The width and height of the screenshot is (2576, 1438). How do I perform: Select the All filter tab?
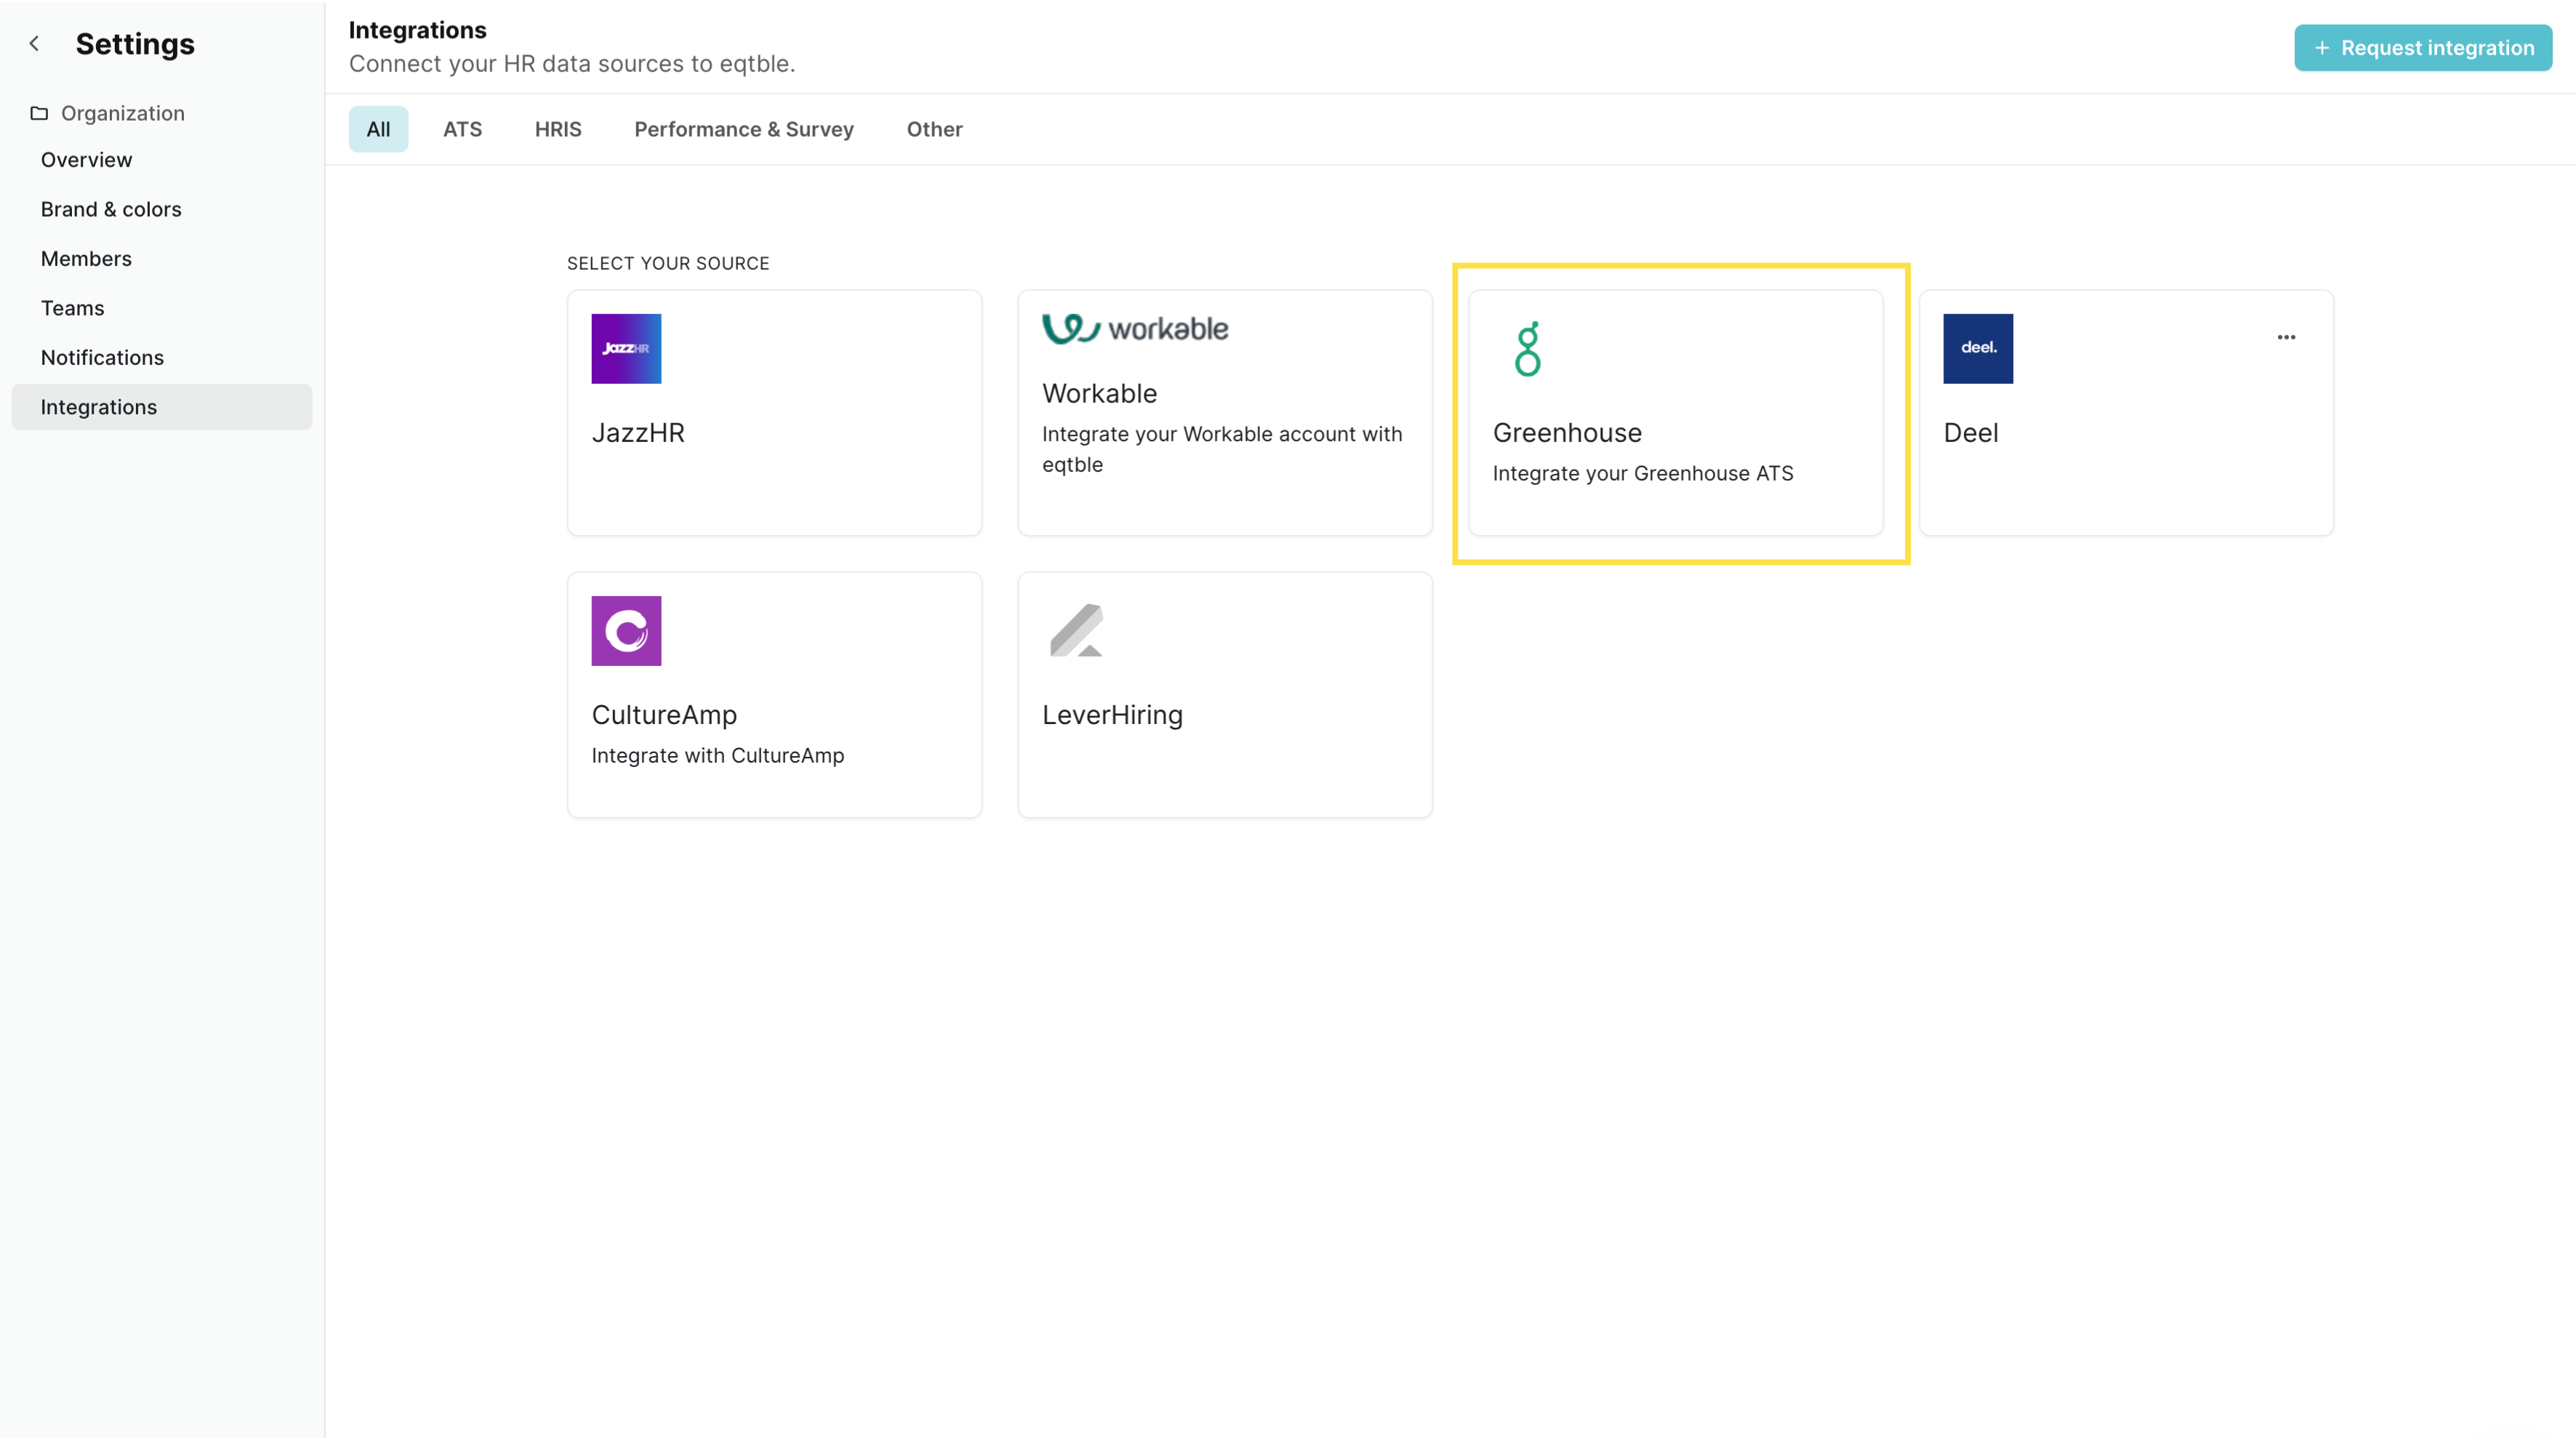(x=378, y=129)
